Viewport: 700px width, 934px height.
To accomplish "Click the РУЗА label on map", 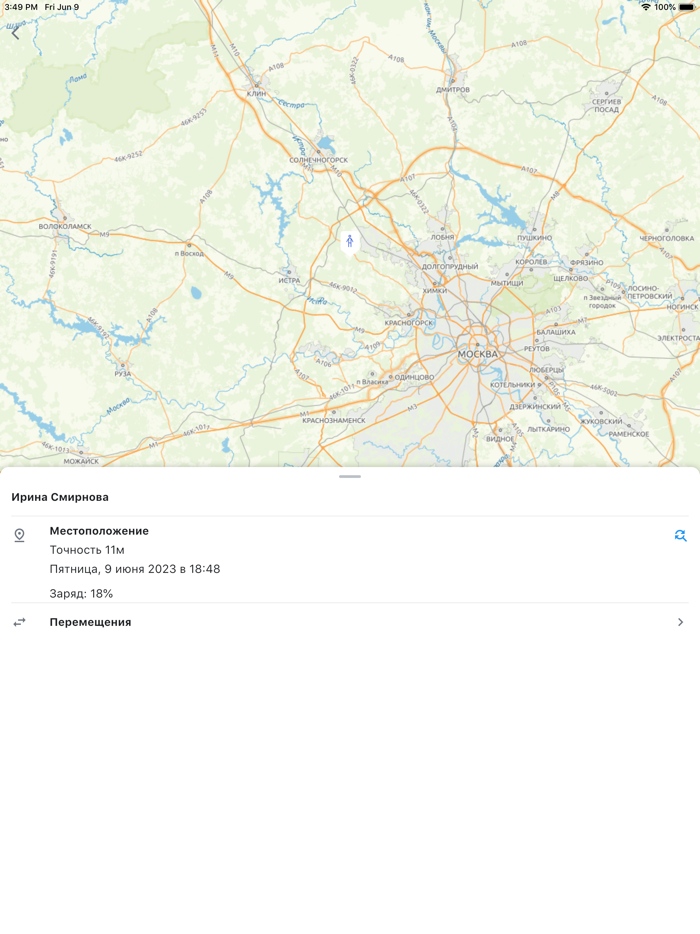I will coord(123,374).
